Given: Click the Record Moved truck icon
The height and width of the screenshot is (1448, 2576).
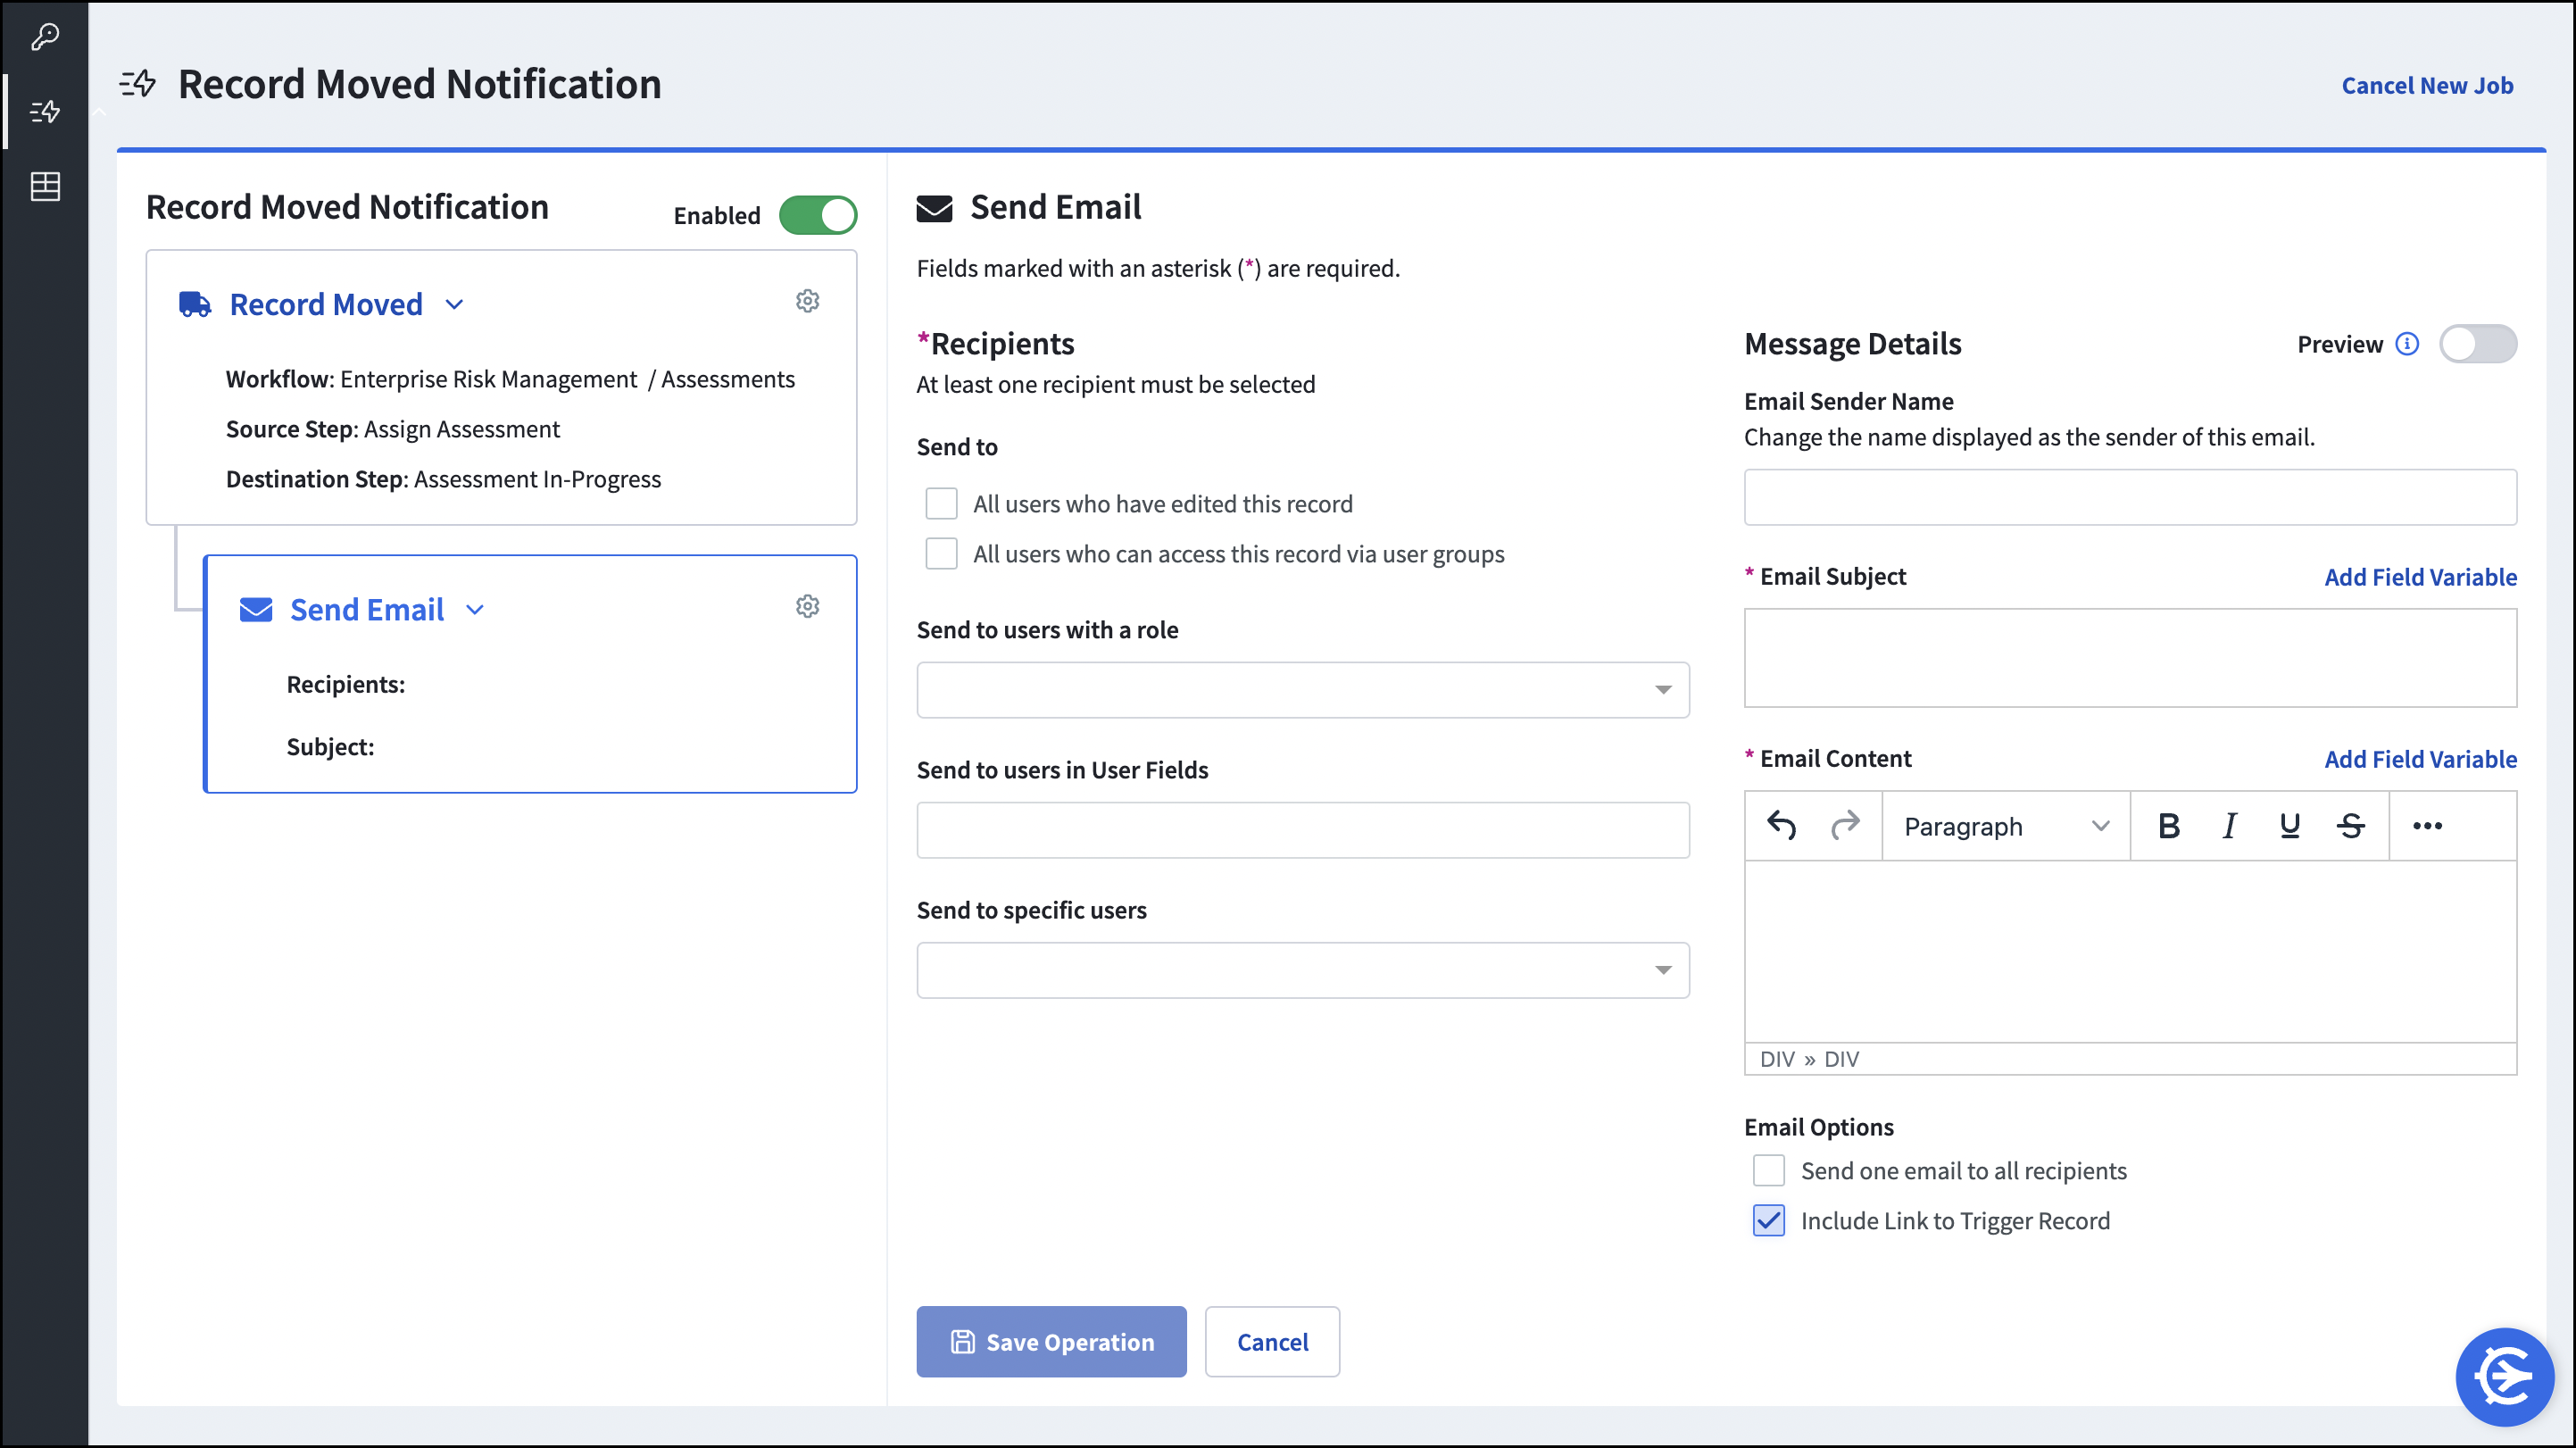Looking at the screenshot, I should [x=195, y=304].
